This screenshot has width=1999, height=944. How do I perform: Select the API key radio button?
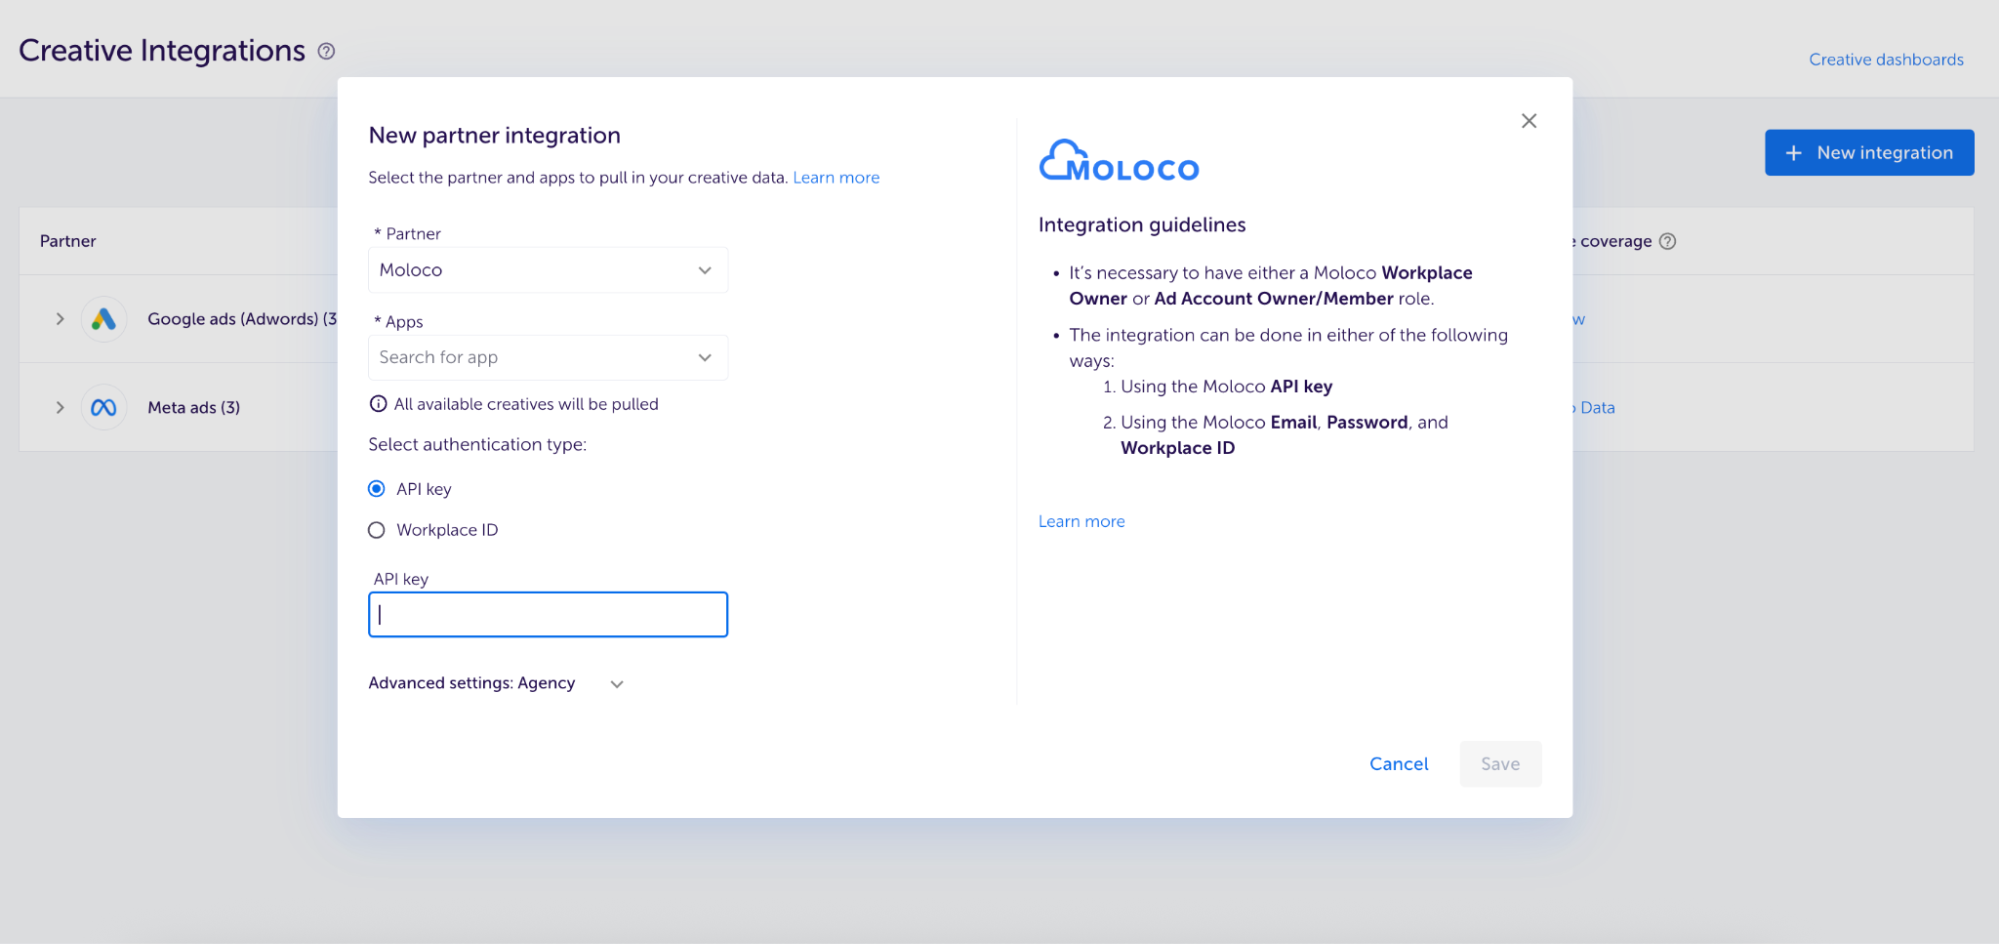(376, 489)
